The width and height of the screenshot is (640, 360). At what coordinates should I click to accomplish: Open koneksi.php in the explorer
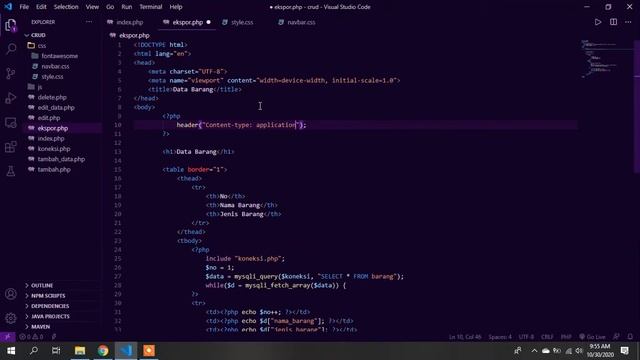[53, 149]
